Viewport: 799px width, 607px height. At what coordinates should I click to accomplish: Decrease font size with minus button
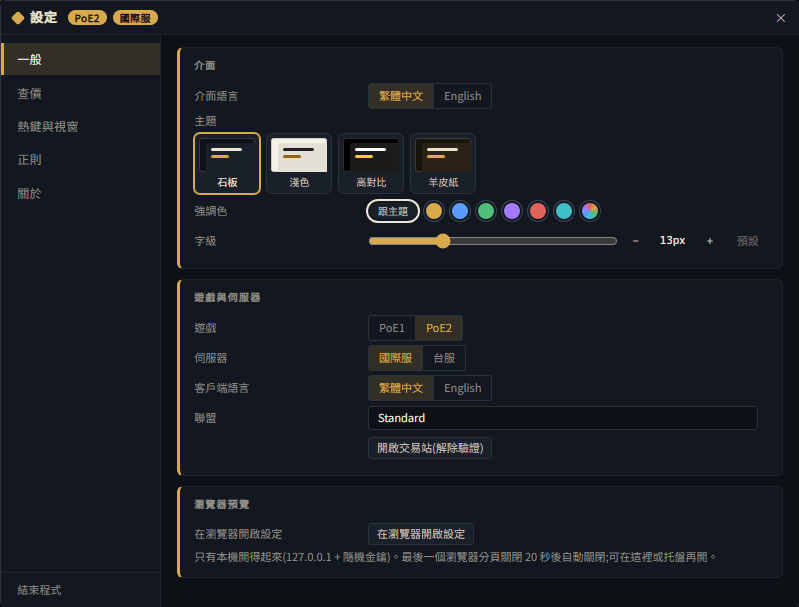tap(635, 241)
